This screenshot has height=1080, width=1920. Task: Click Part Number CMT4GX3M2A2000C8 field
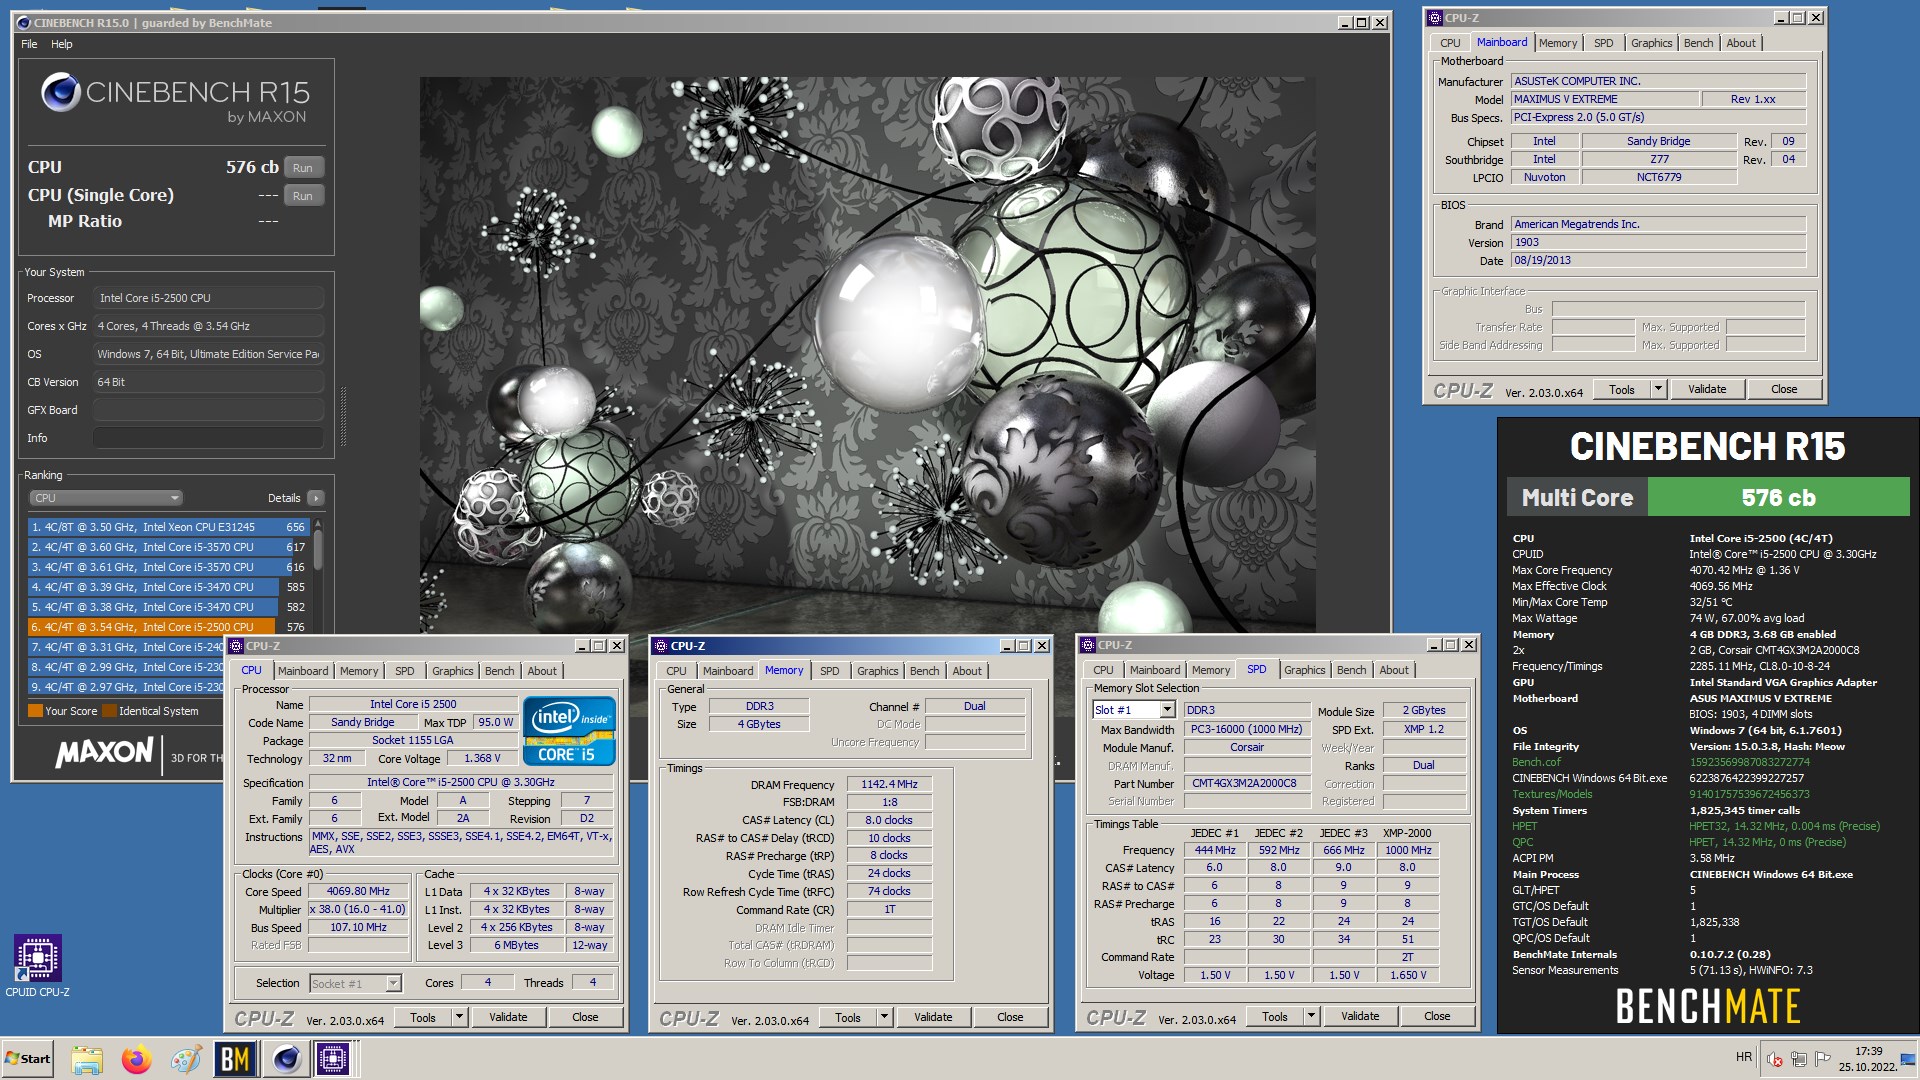1245,783
